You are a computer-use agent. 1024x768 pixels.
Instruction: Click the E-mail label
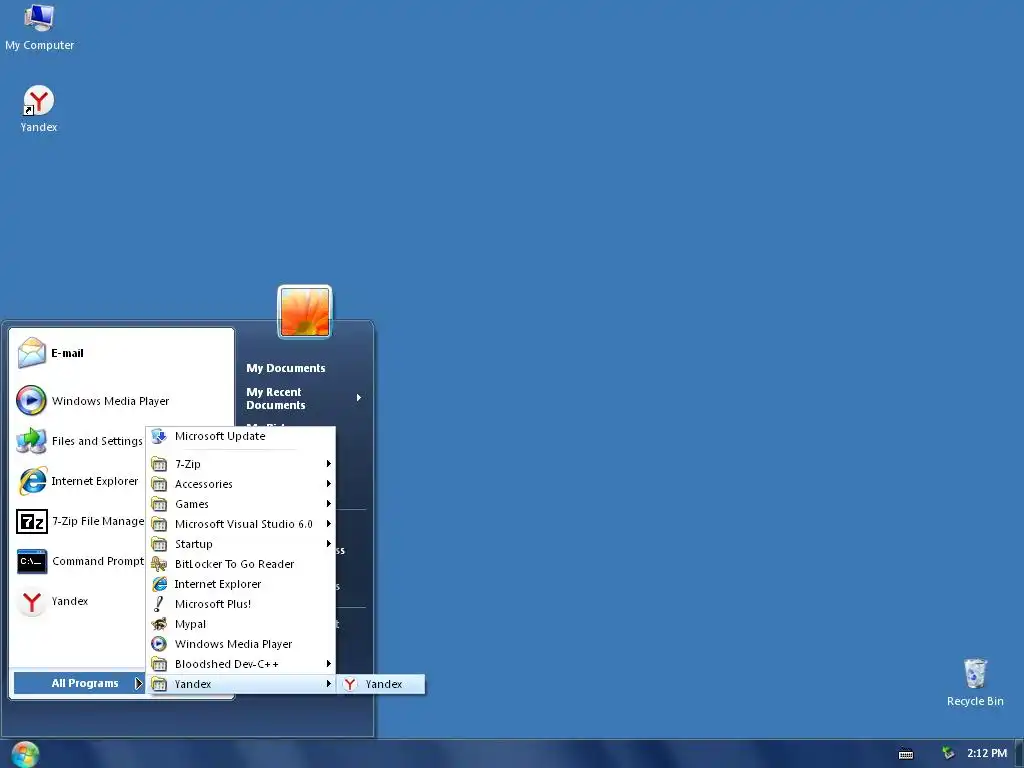pyautogui.click(x=67, y=353)
